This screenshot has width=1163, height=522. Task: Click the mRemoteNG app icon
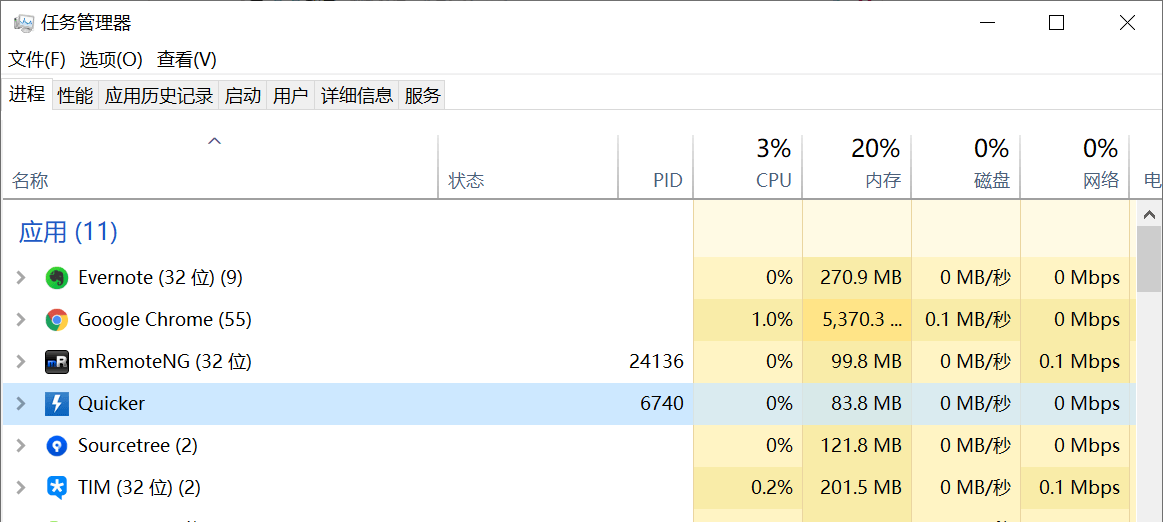tap(57, 362)
